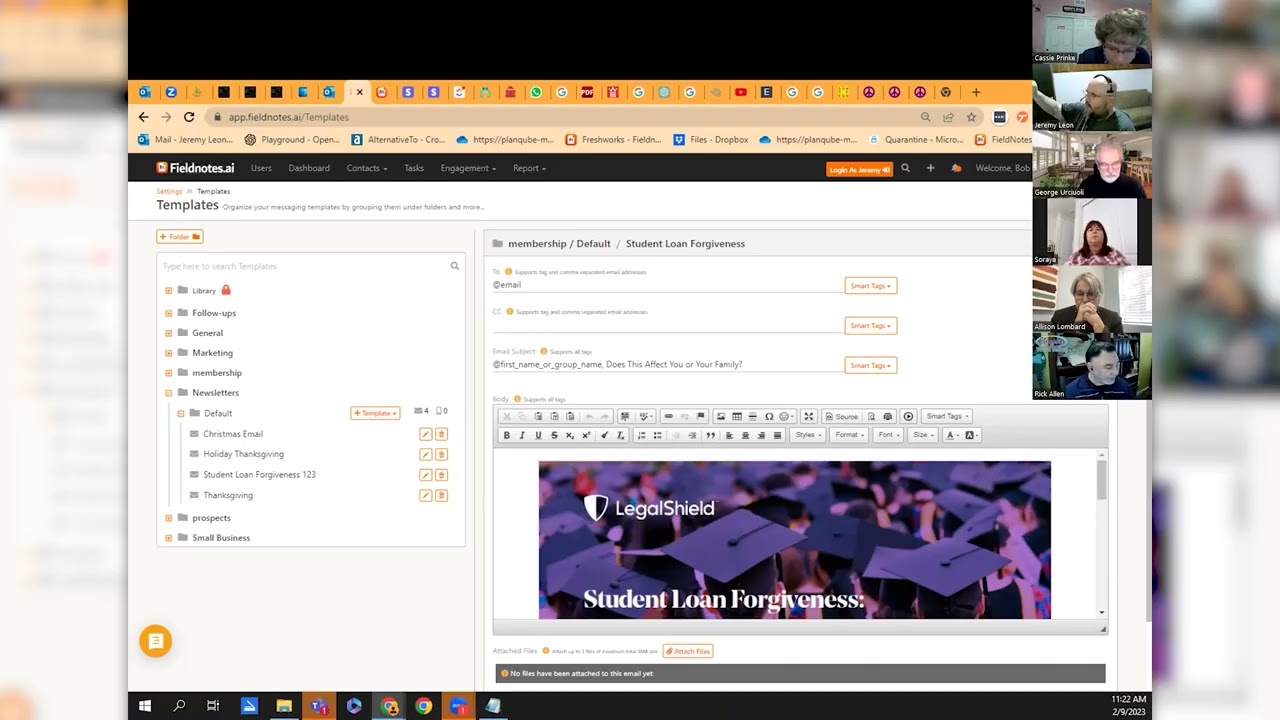Open the Report menu
Viewport: 1280px width, 720px height.
(529, 168)
